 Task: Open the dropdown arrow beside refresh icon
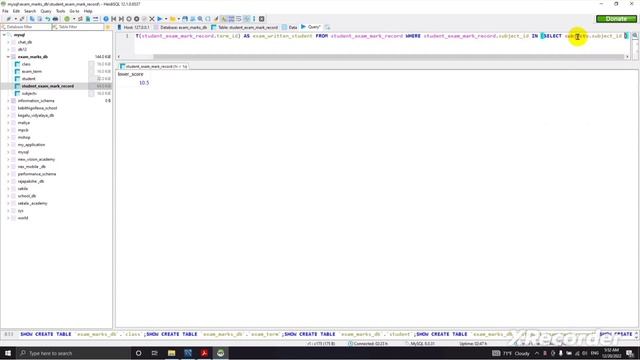73,19
